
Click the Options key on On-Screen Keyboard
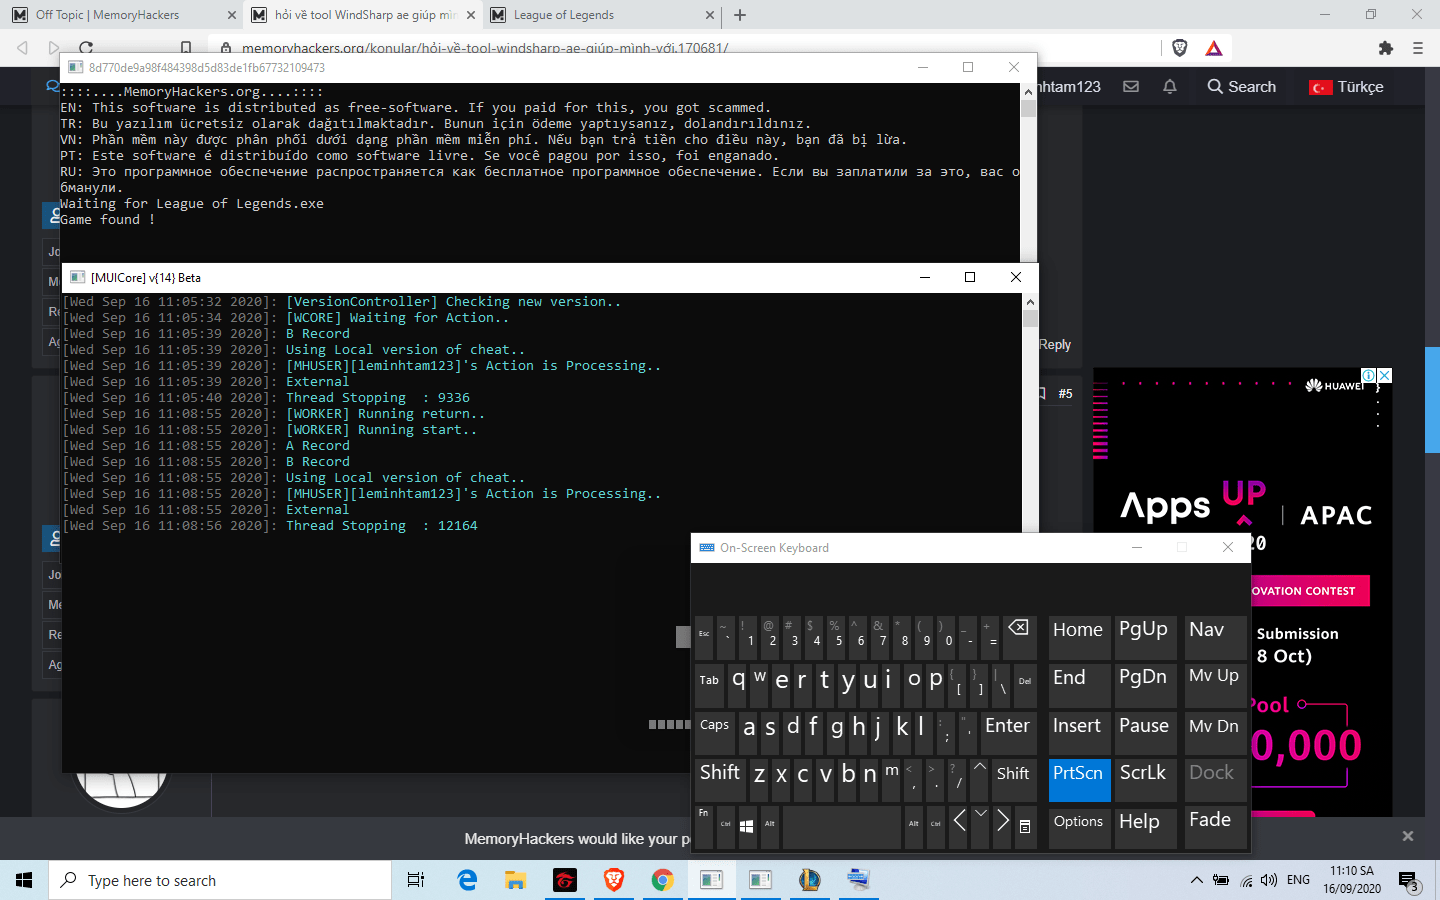point(1079,827)
